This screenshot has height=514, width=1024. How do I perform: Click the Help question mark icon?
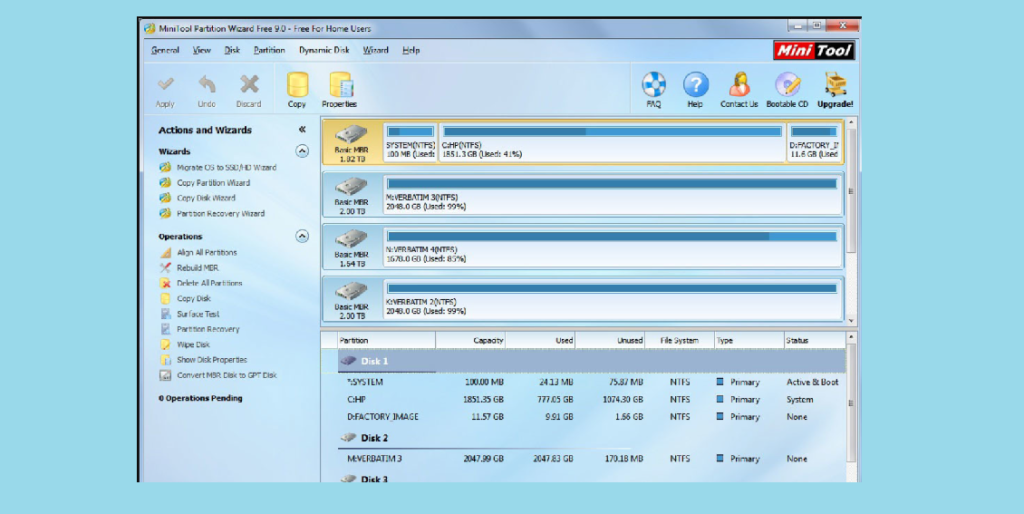coord(696,84)
